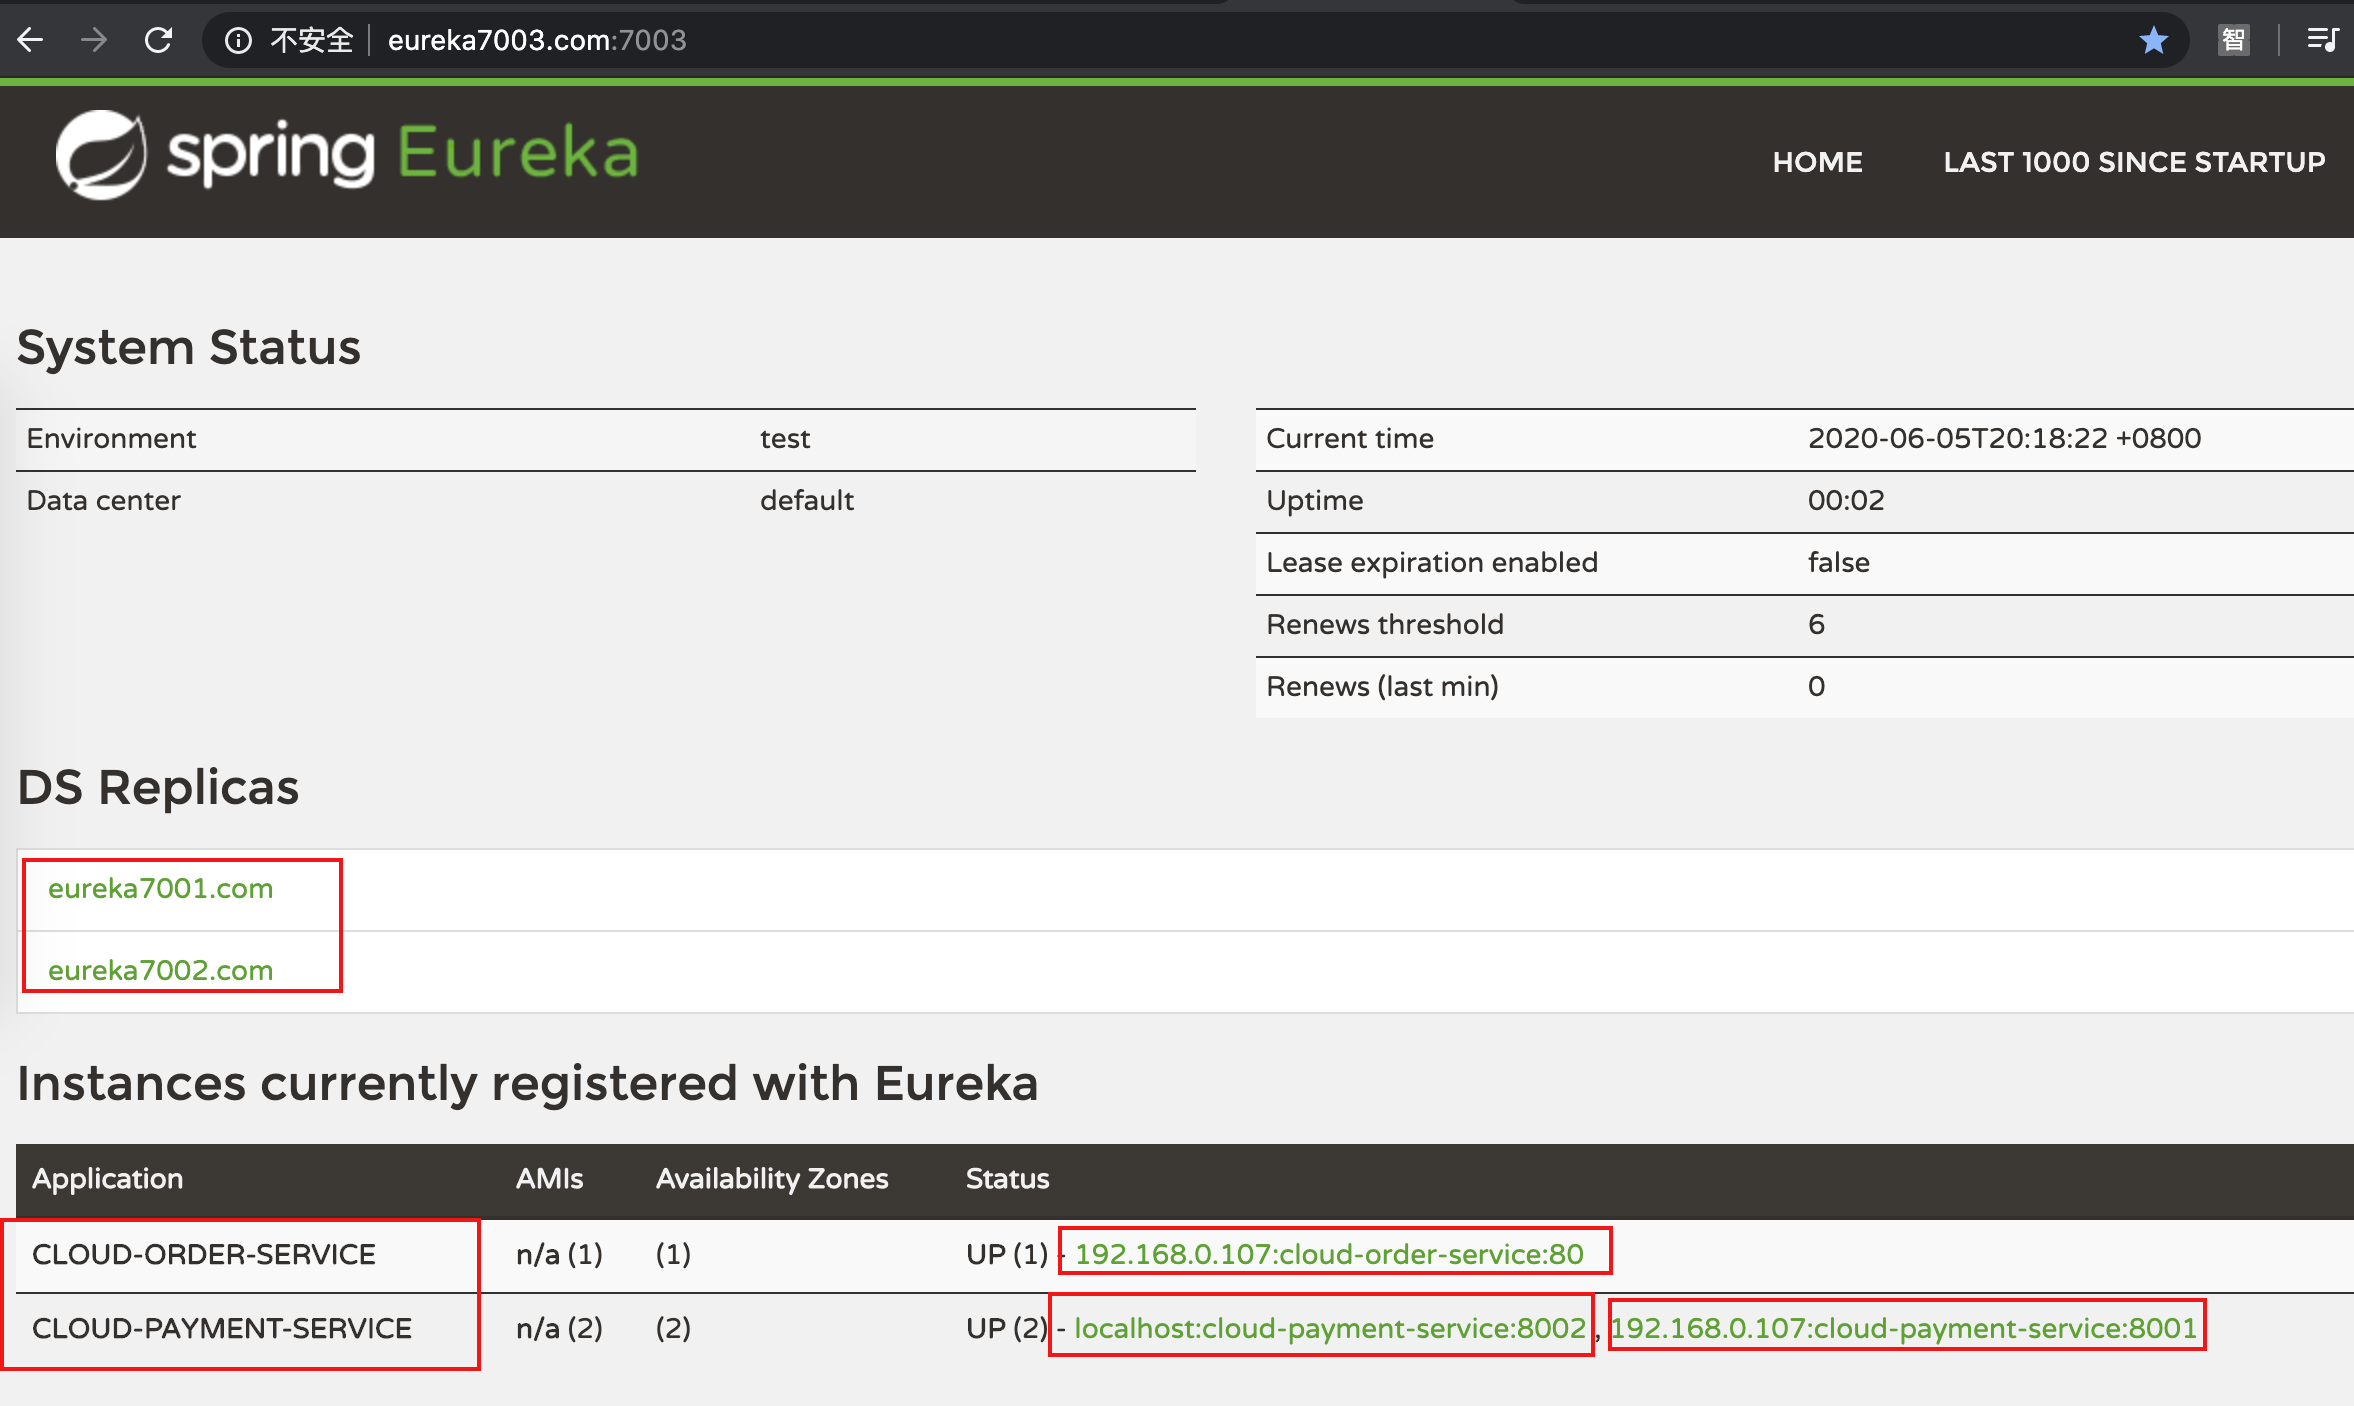
Task: Click the browser forward arrow
Action: point(94,40)
